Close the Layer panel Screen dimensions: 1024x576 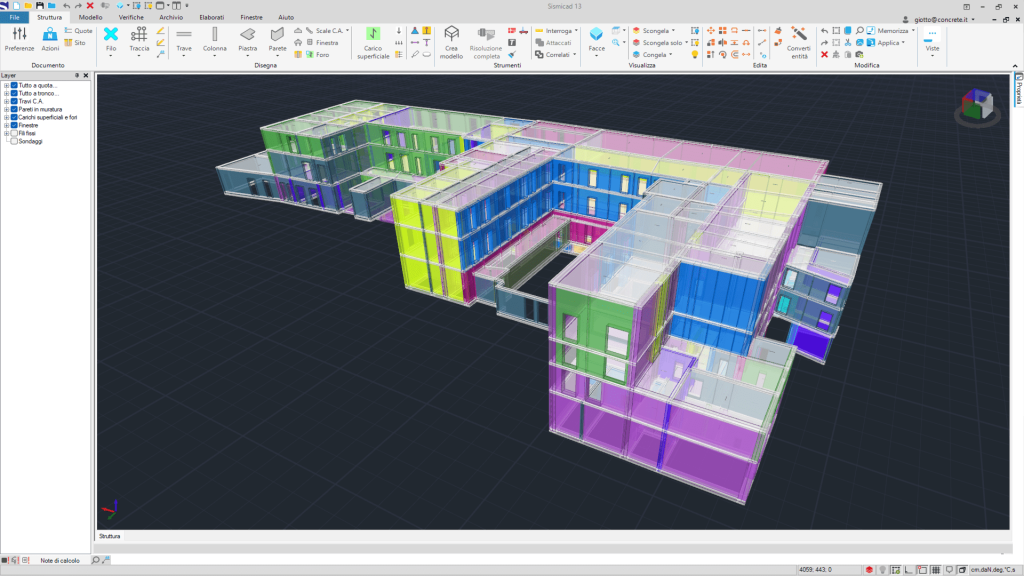coord(86,76)
